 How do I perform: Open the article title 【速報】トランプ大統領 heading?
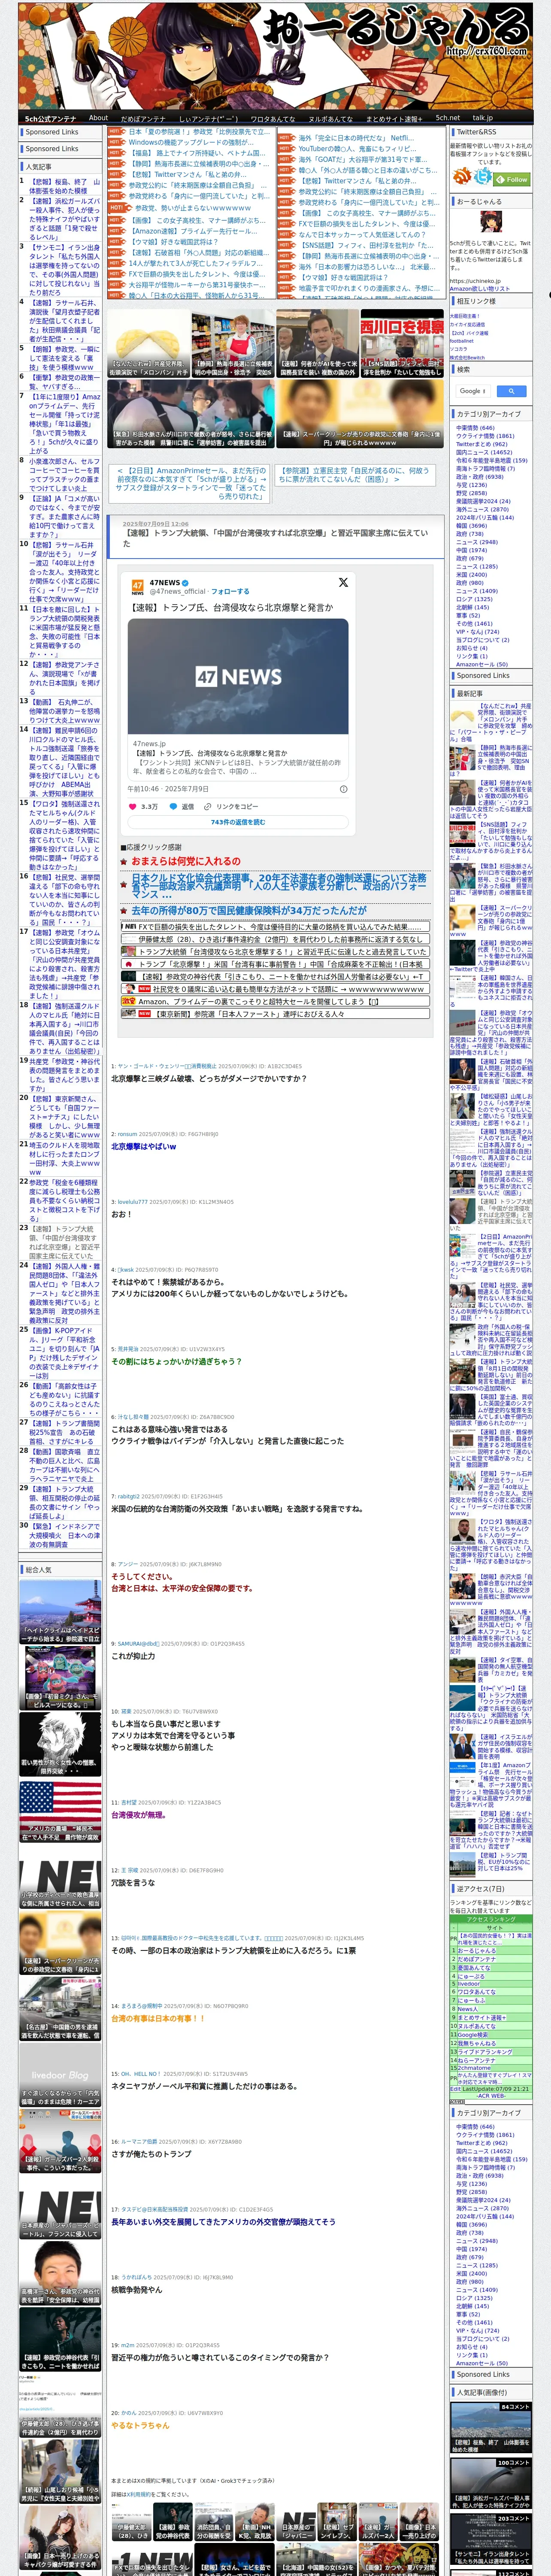275,539
